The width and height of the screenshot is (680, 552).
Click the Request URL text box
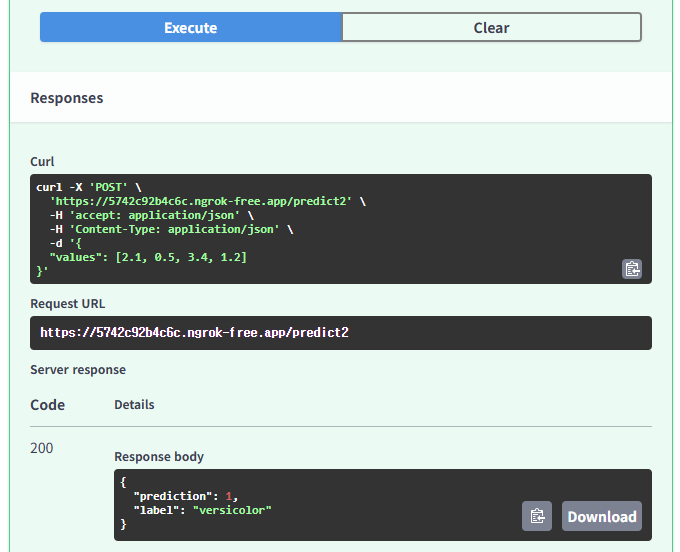click(340, 333)
